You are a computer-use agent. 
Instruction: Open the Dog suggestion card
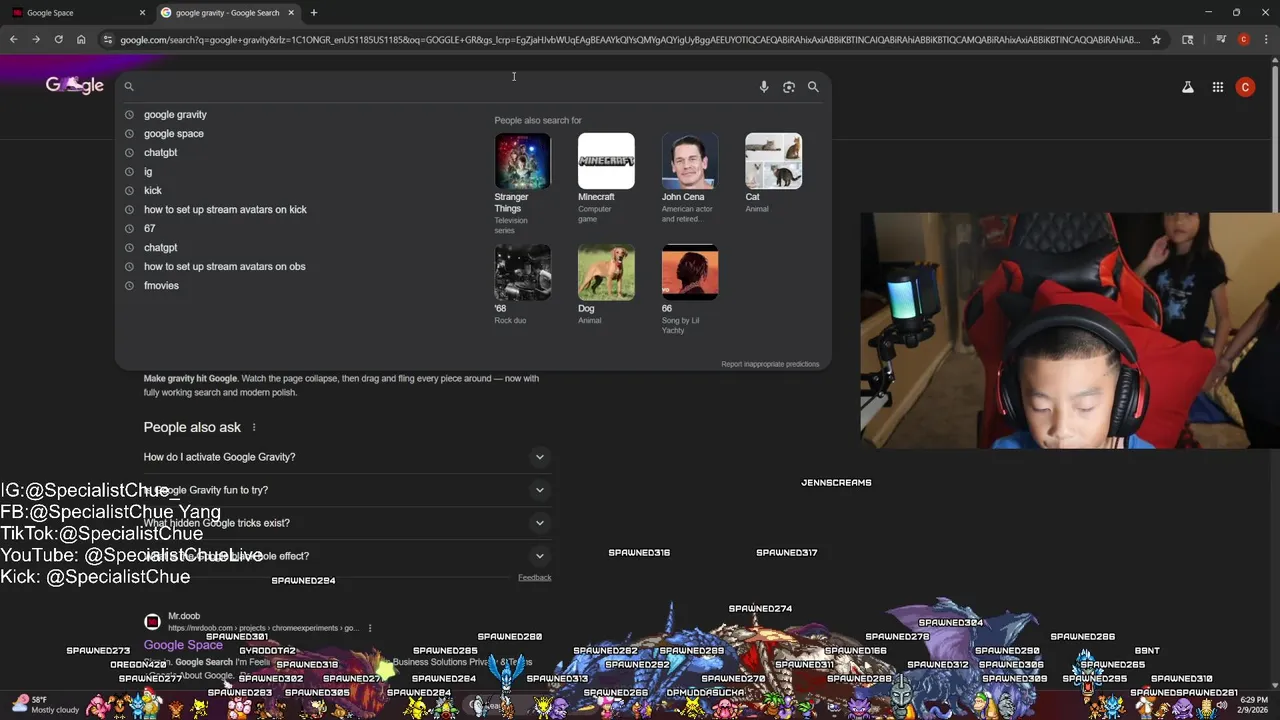coord(606,285)
